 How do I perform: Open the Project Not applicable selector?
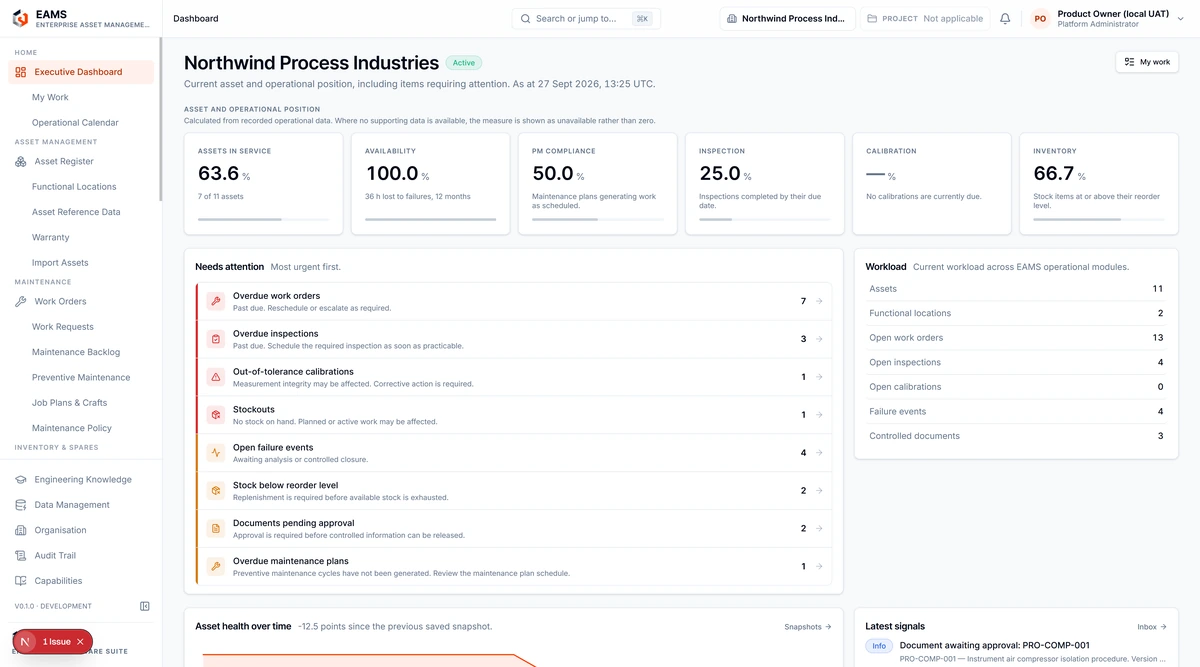[x=925, y=18]
